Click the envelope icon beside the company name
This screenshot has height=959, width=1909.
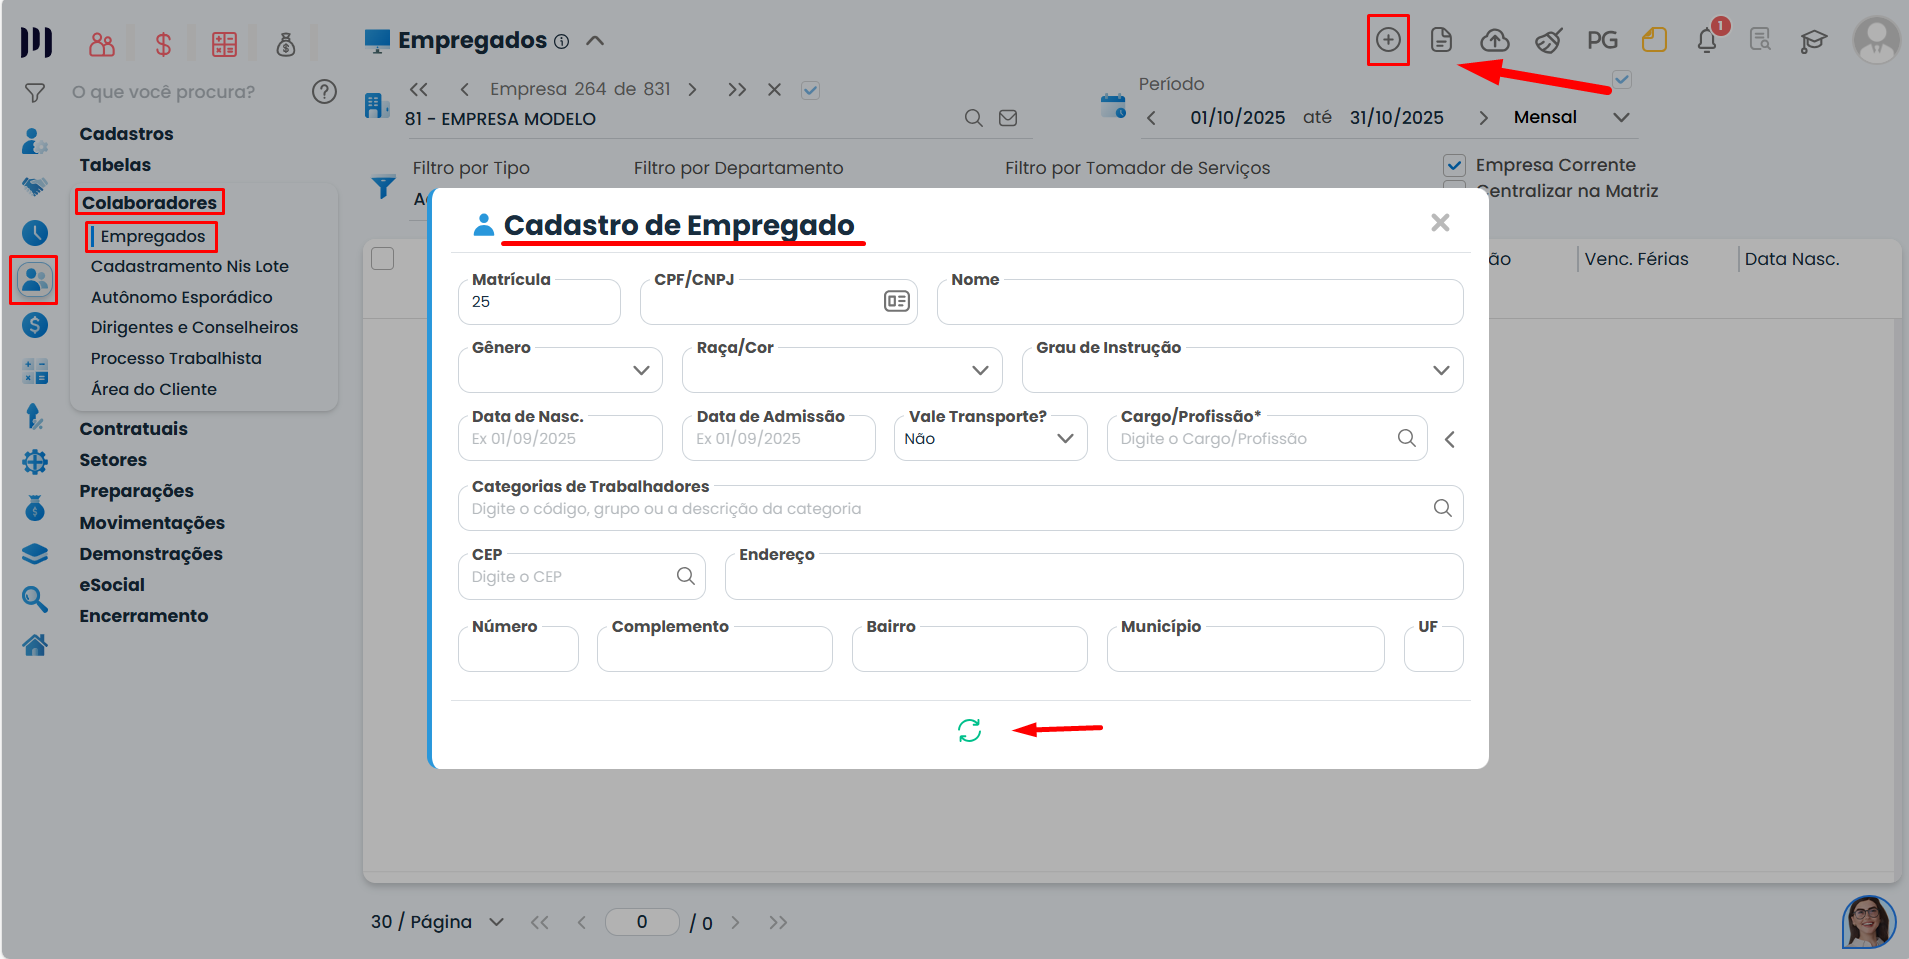1008,118
